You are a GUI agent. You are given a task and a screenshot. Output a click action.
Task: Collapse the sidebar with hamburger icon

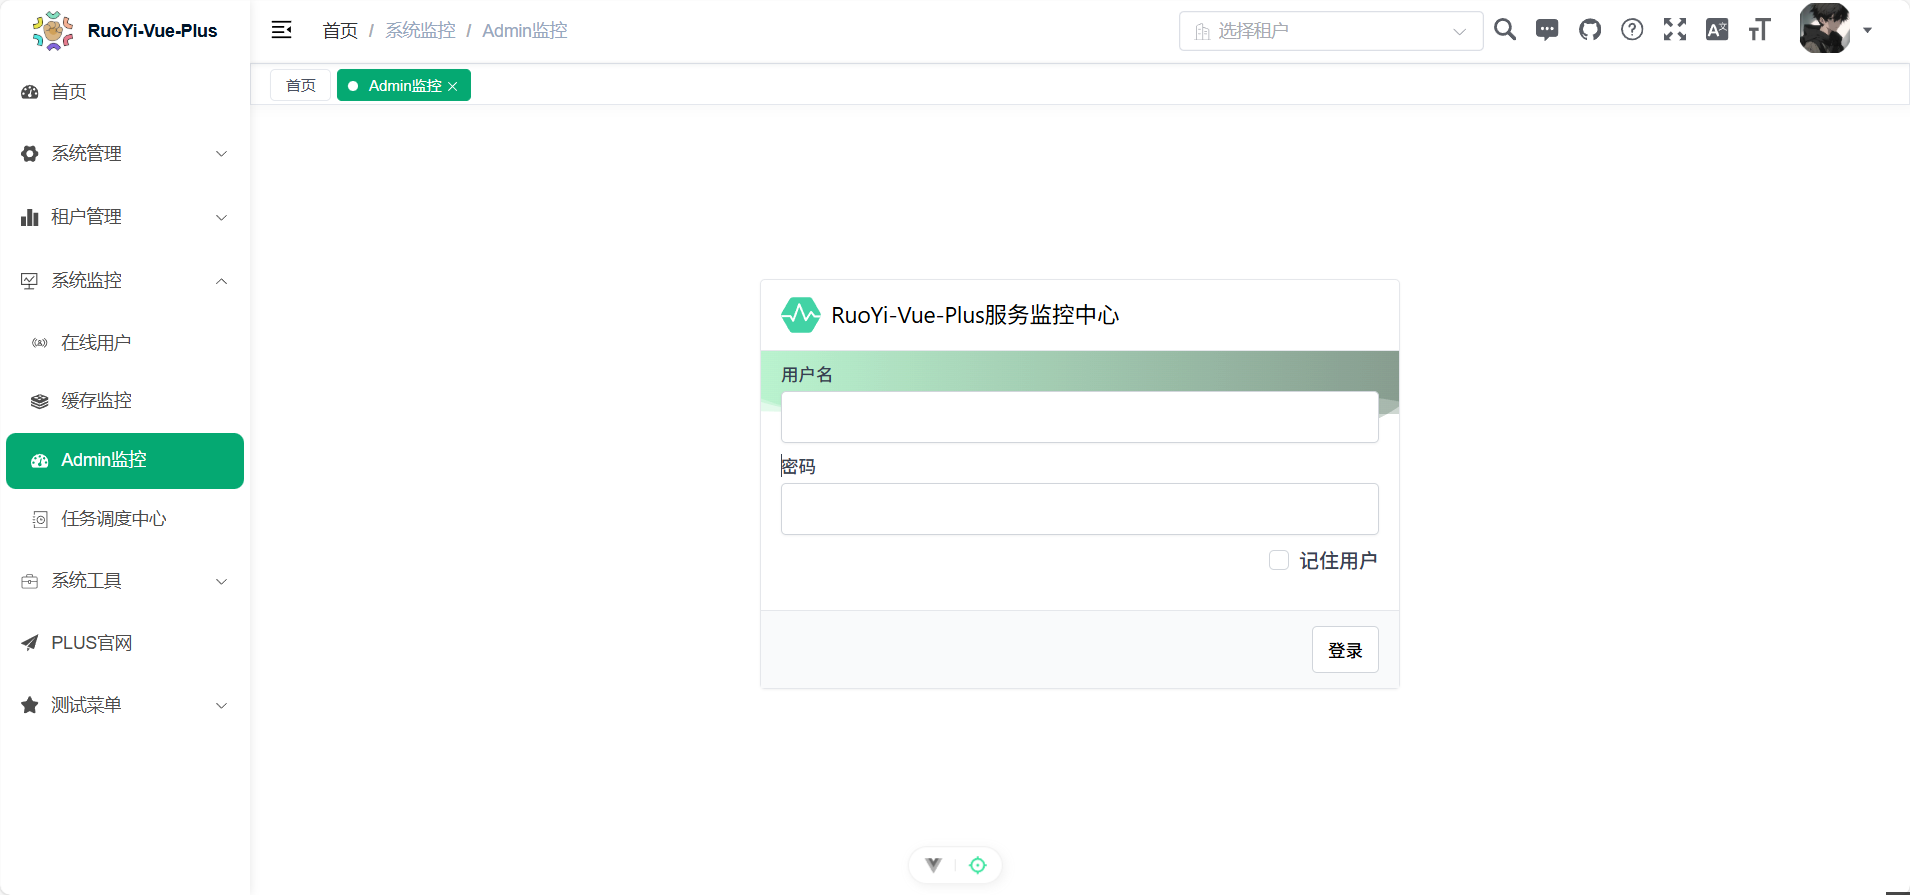coord(282,30)
